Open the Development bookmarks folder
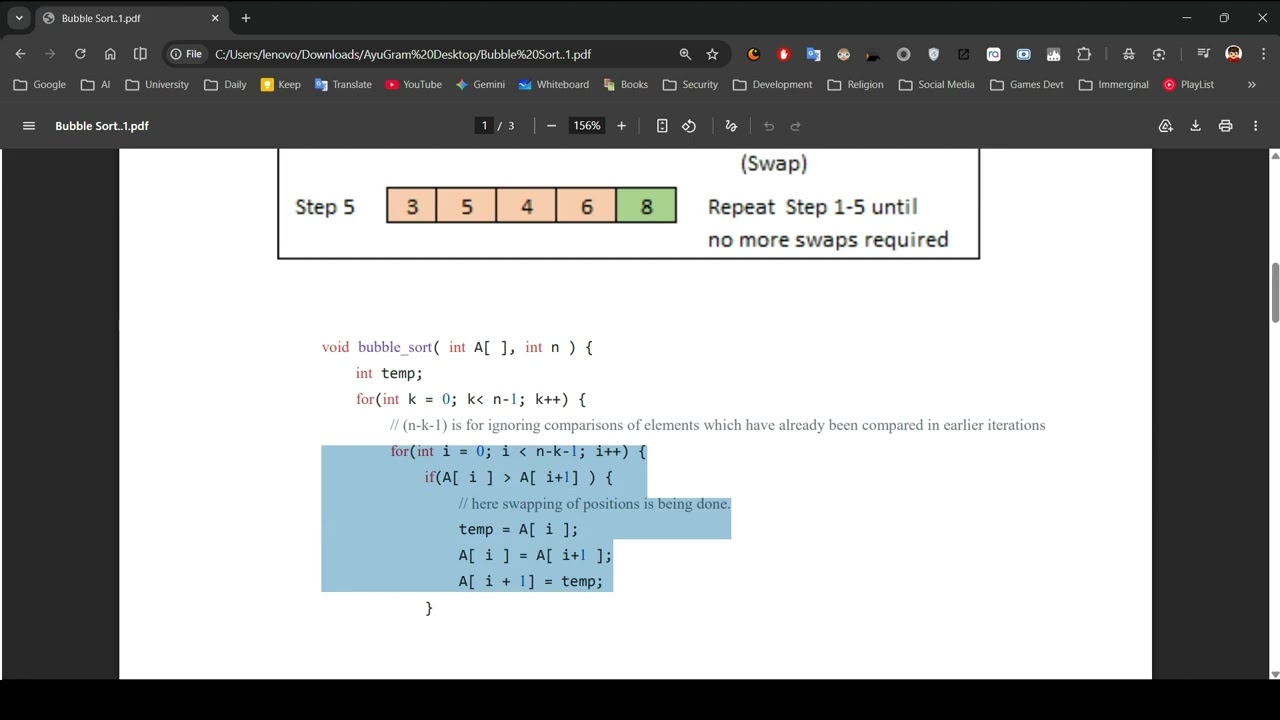Screen dimensions: 1280x720 [772, 85]
